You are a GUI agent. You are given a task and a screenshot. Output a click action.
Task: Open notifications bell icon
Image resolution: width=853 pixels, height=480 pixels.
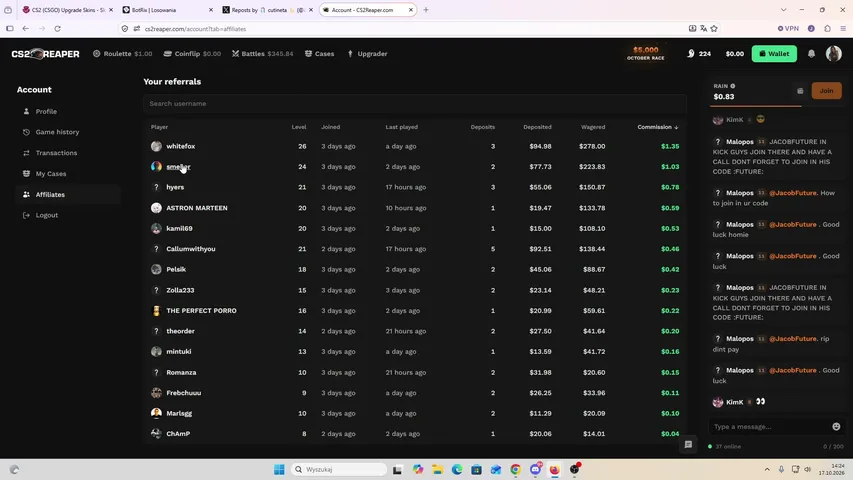[811, 53]
